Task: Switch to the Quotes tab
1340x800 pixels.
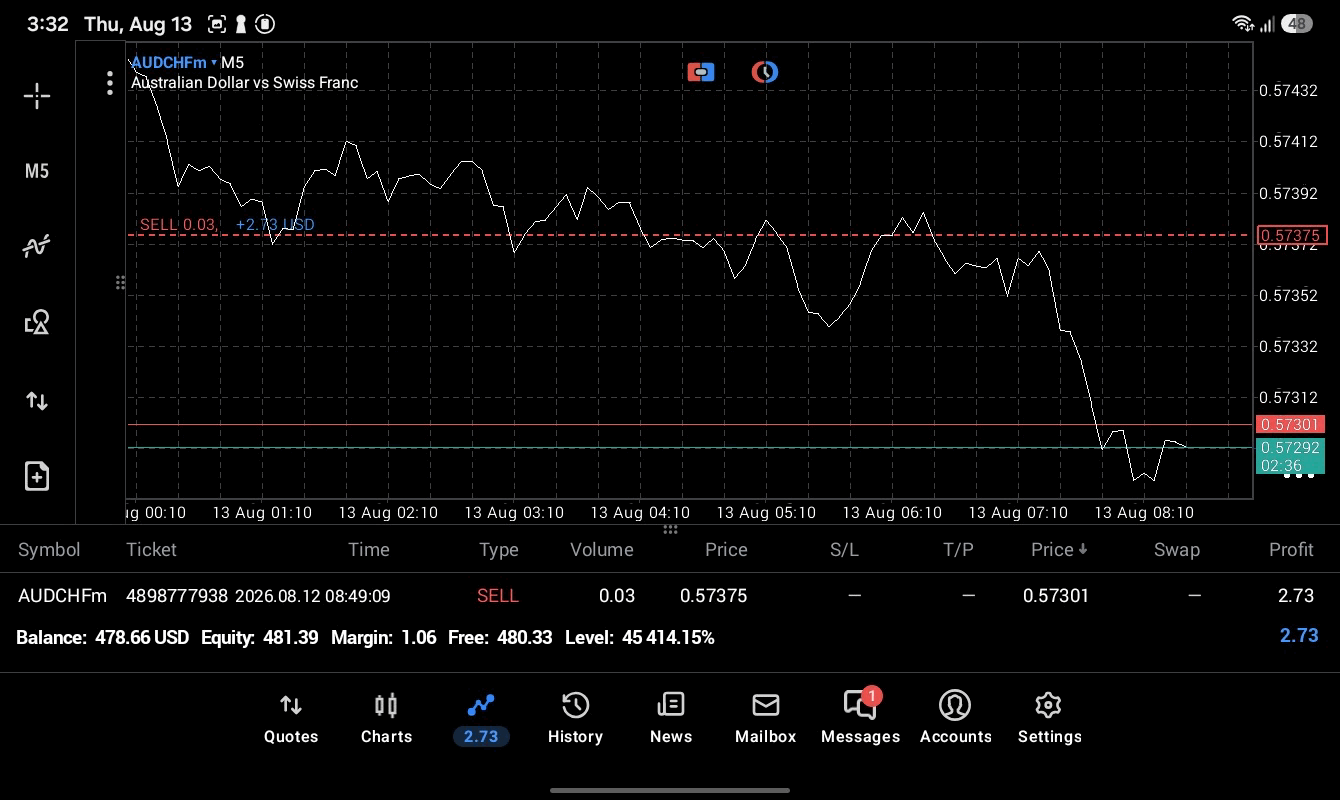Action: (x=291, y=719)
